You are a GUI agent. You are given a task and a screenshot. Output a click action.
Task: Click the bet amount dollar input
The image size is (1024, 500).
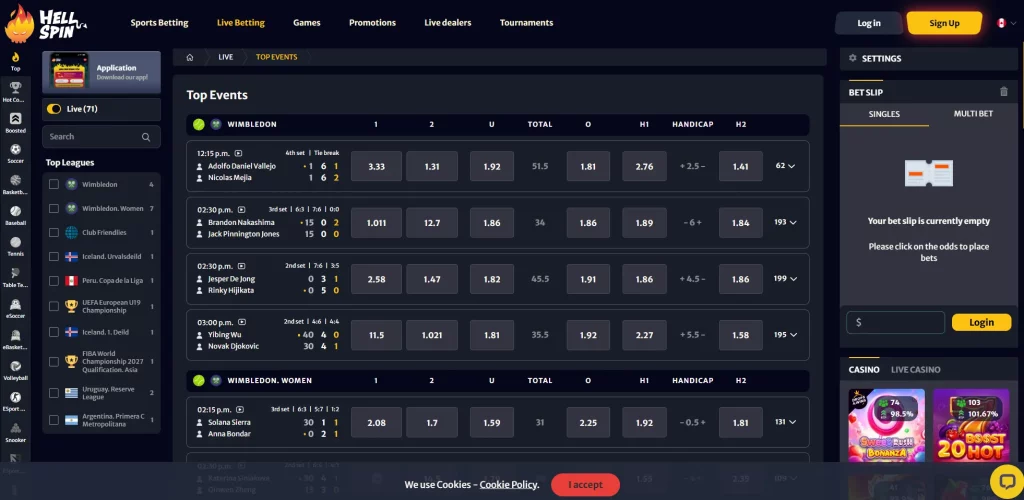pyautogui.click(x=895, y=322)
